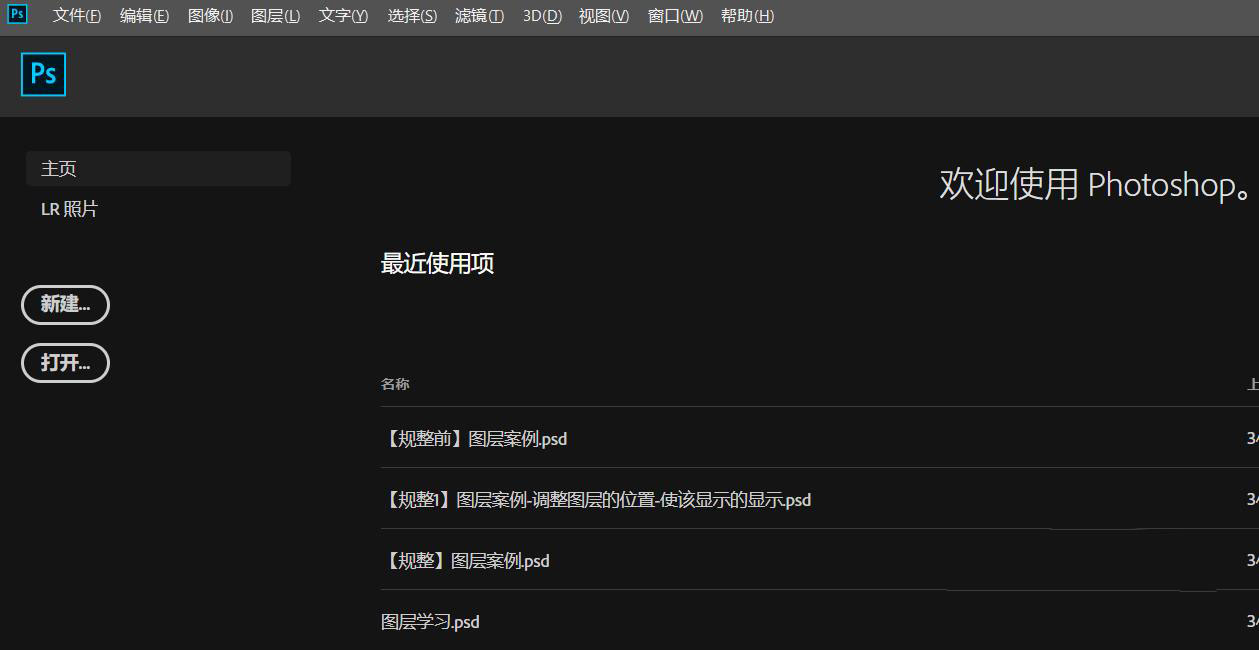Open the 视图 menu
This screenshot has height=650, width=1259.
[x=603, y=15]
